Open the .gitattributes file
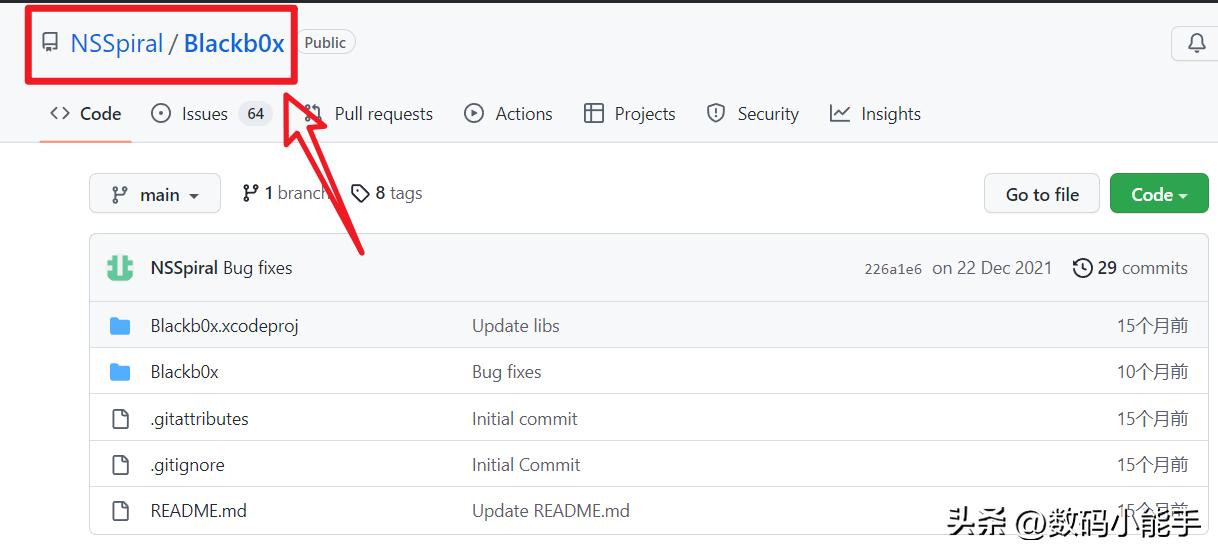Image resolution: width=1218 pixels, height=554 pixels. 199,419
